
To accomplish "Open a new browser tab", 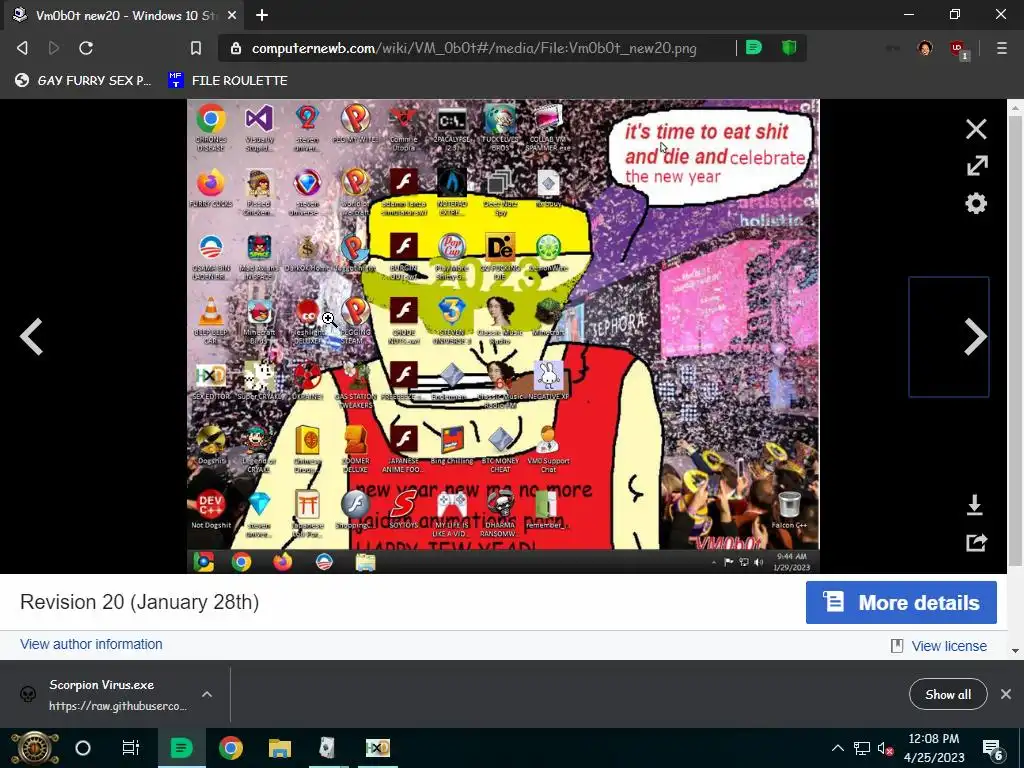I will click(x=262, y=15).
